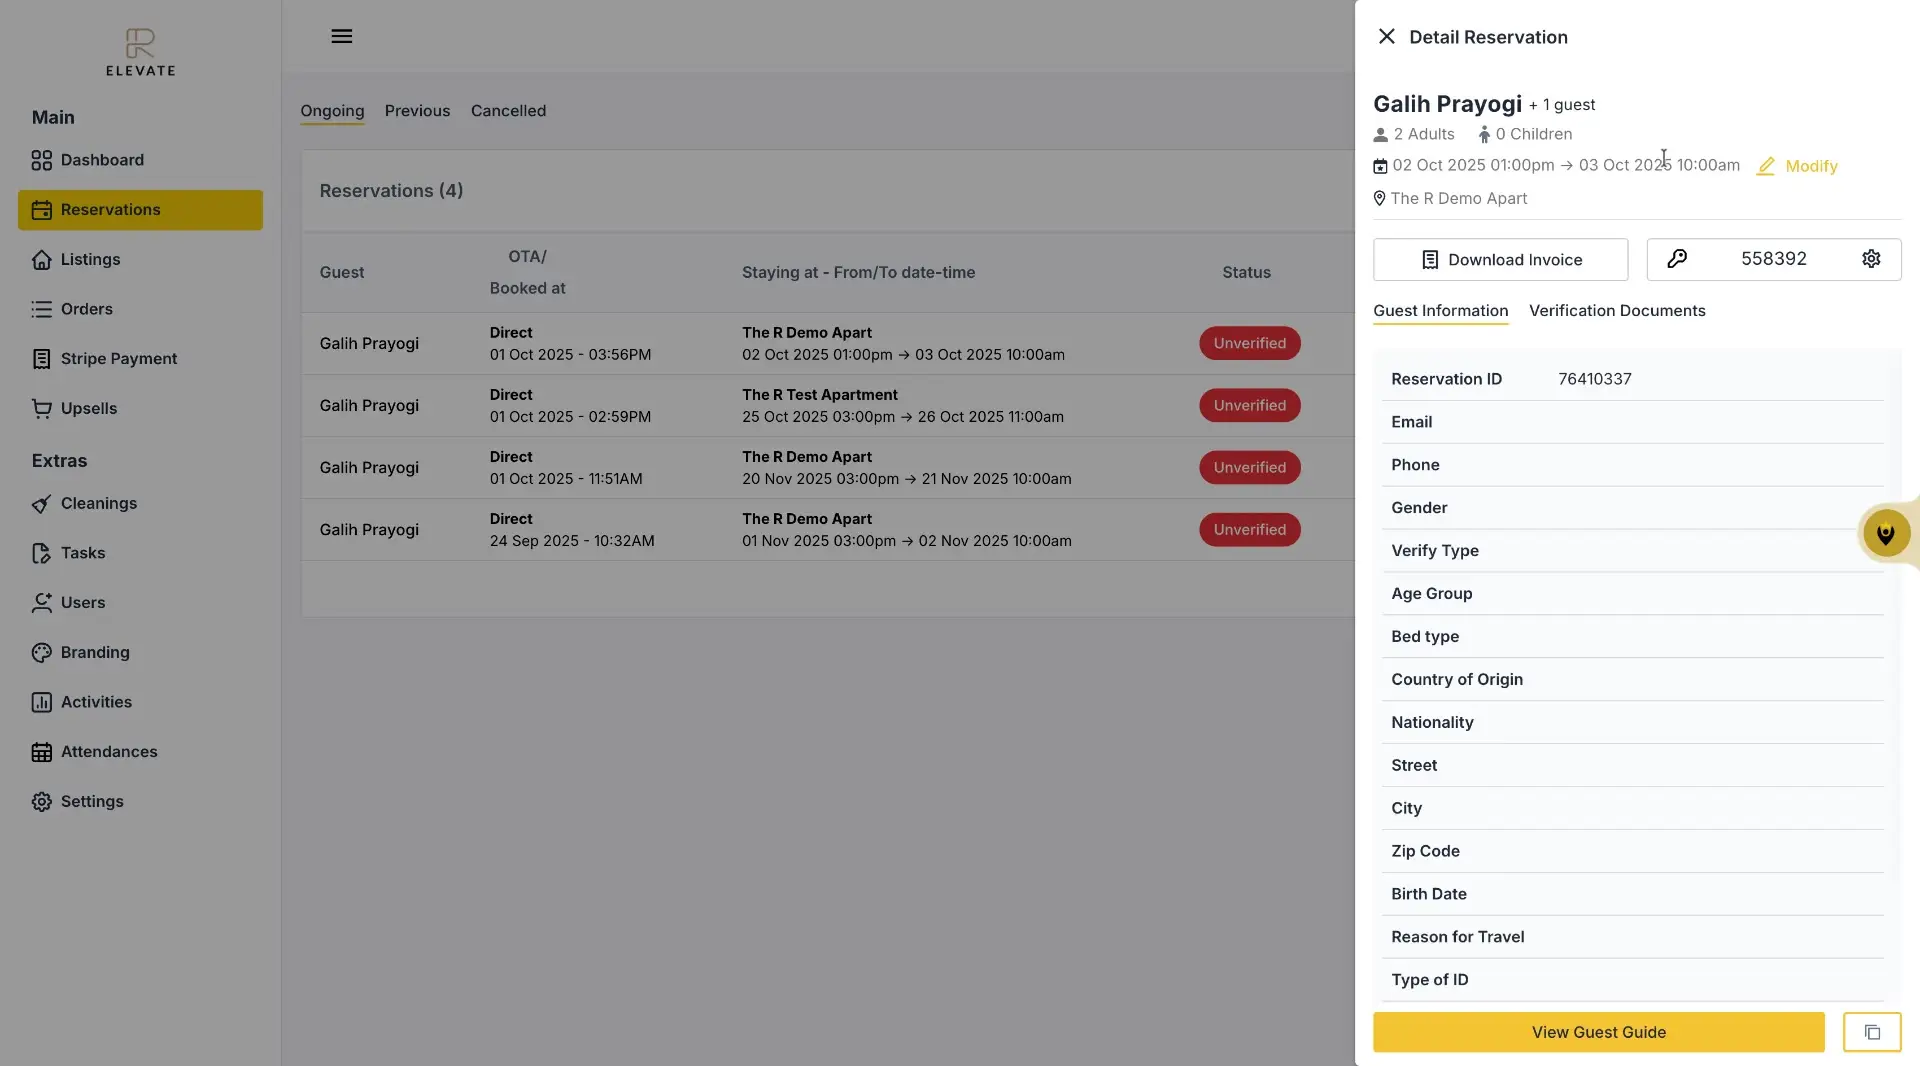Open Listings from the sidebar
The image size is (1920, 1066).
point(89,259)
